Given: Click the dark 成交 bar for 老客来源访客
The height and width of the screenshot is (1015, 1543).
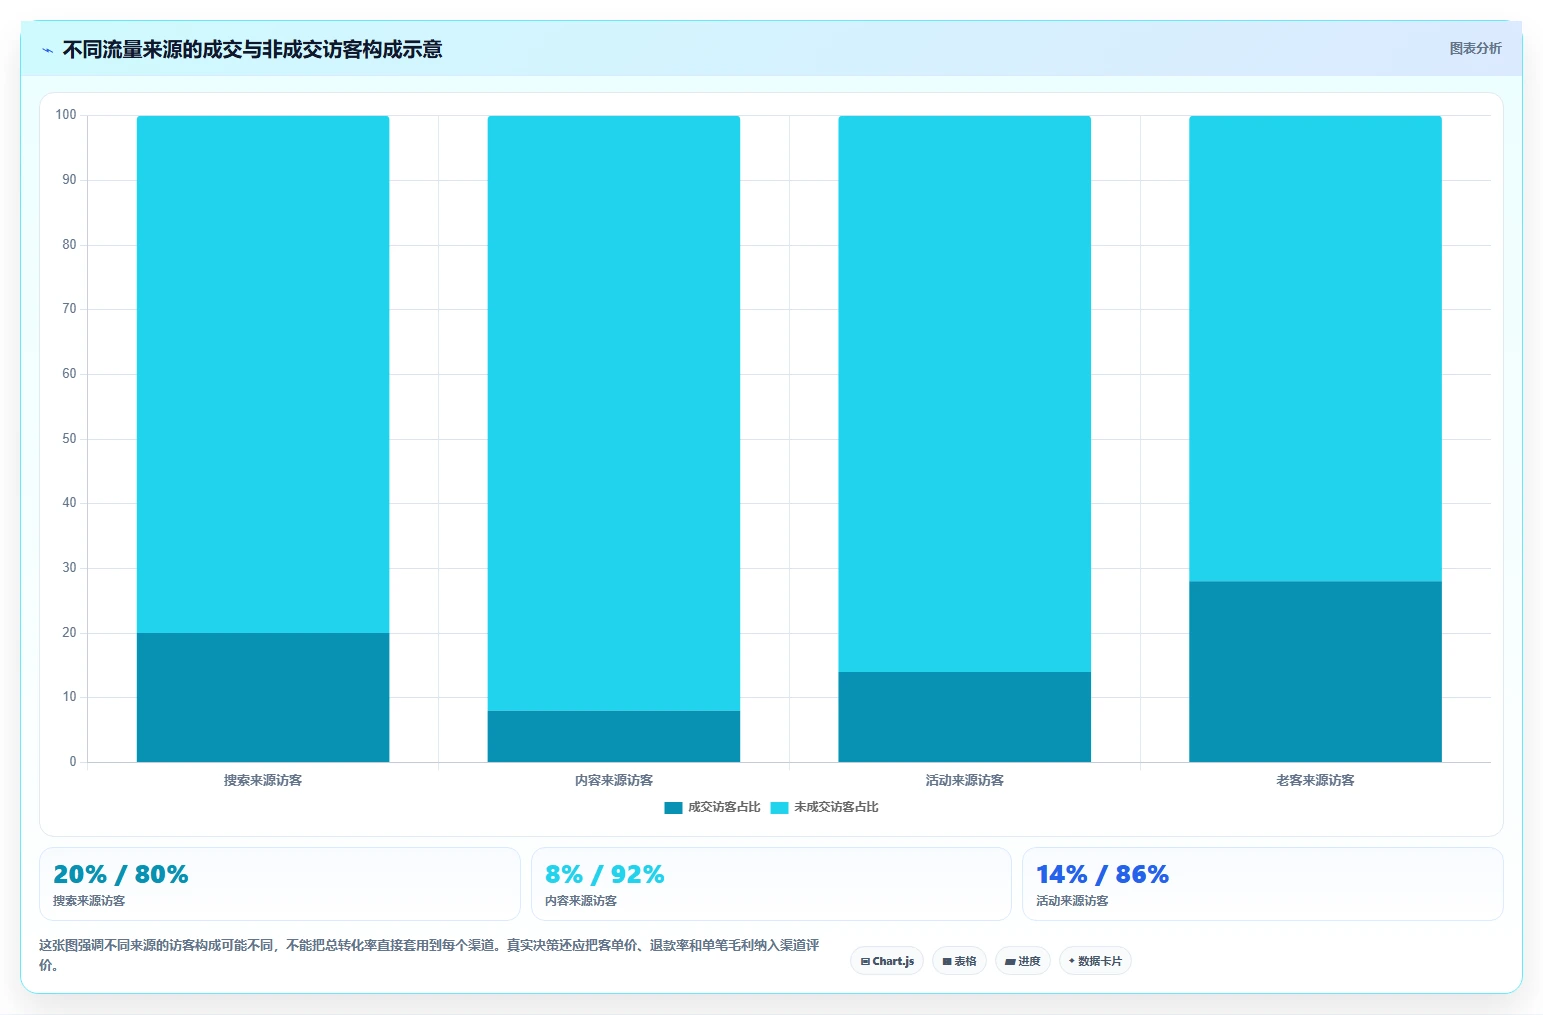Looking at the screenshot, I should pos(1315,672).
